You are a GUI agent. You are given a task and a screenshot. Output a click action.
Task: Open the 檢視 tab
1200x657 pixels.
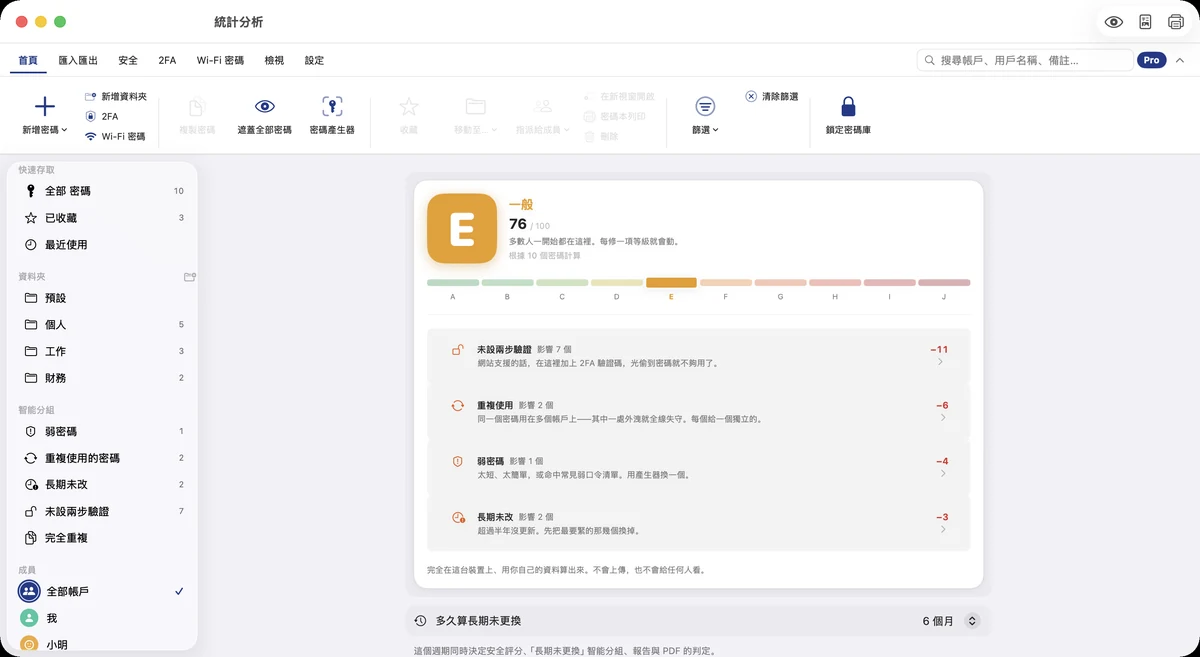(x=274, y=60)
